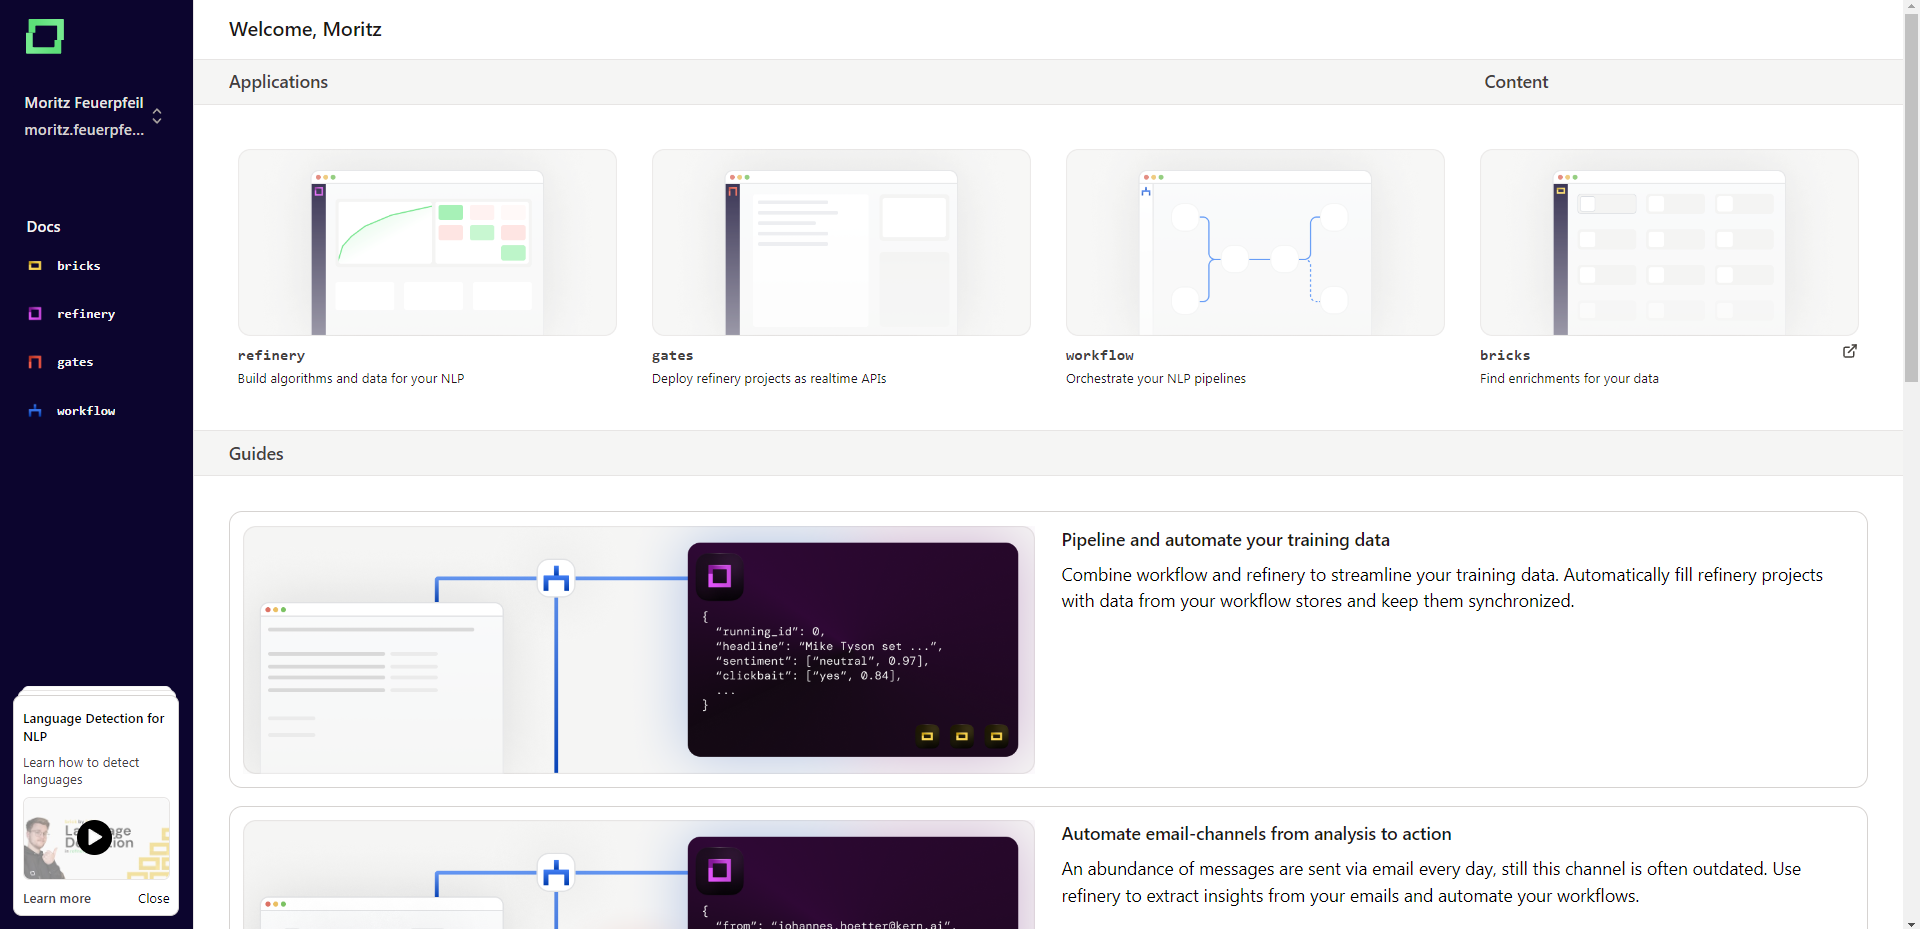Click "Pipeline and automate your training data" heading

pos(1225,540)
